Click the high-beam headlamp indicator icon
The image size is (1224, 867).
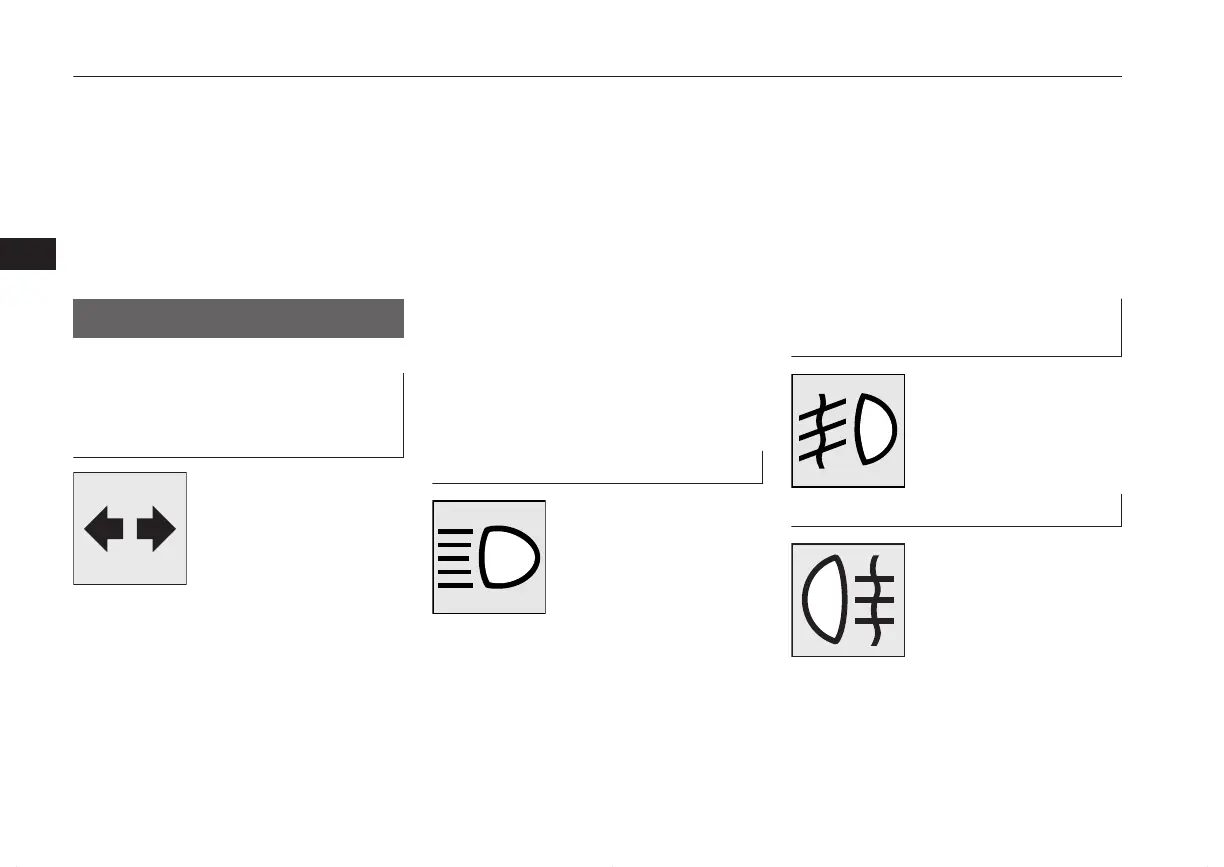click(489, 557)
